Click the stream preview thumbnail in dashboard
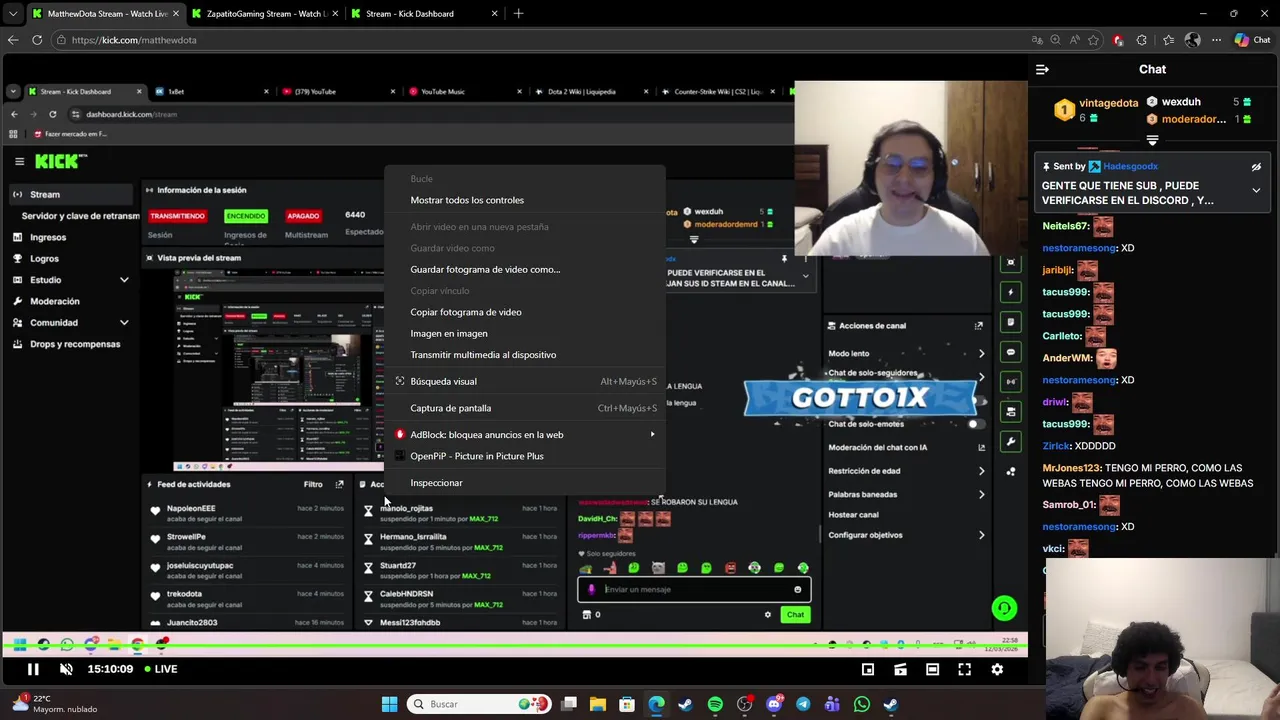This screenshot has width=1280, height=720. [x=278, y=369]
